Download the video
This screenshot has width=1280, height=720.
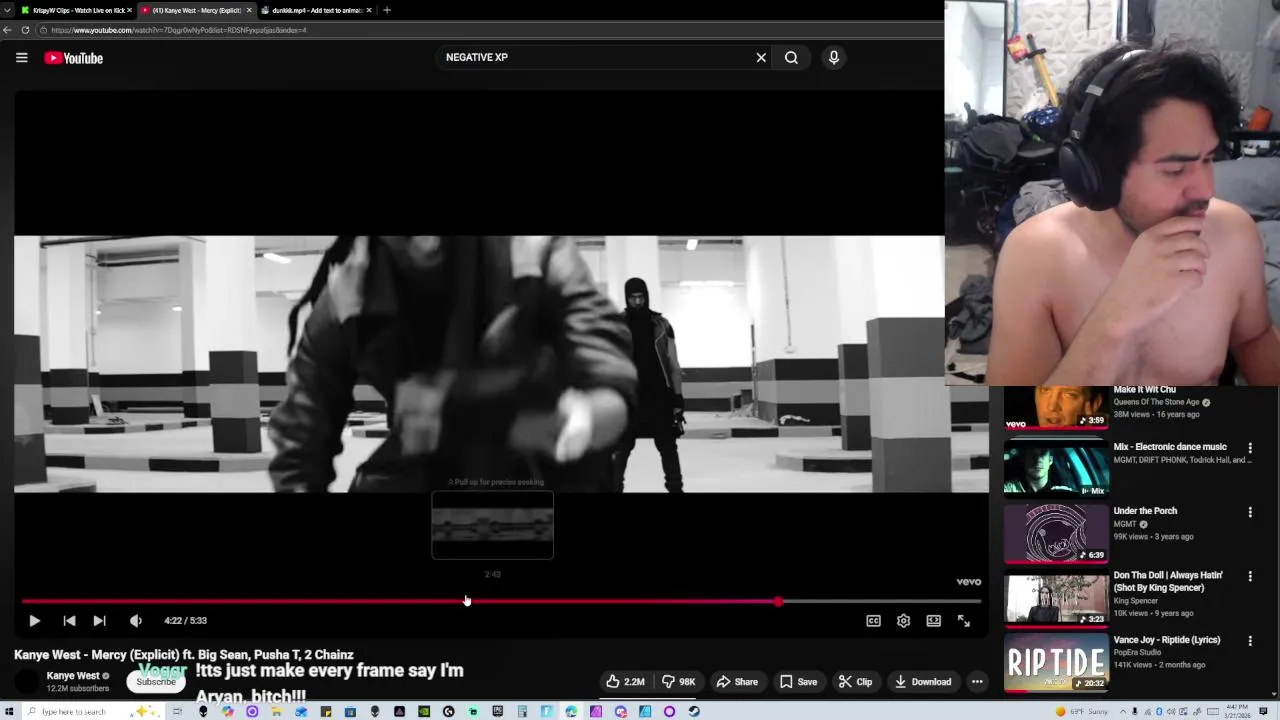pos(922,682)
